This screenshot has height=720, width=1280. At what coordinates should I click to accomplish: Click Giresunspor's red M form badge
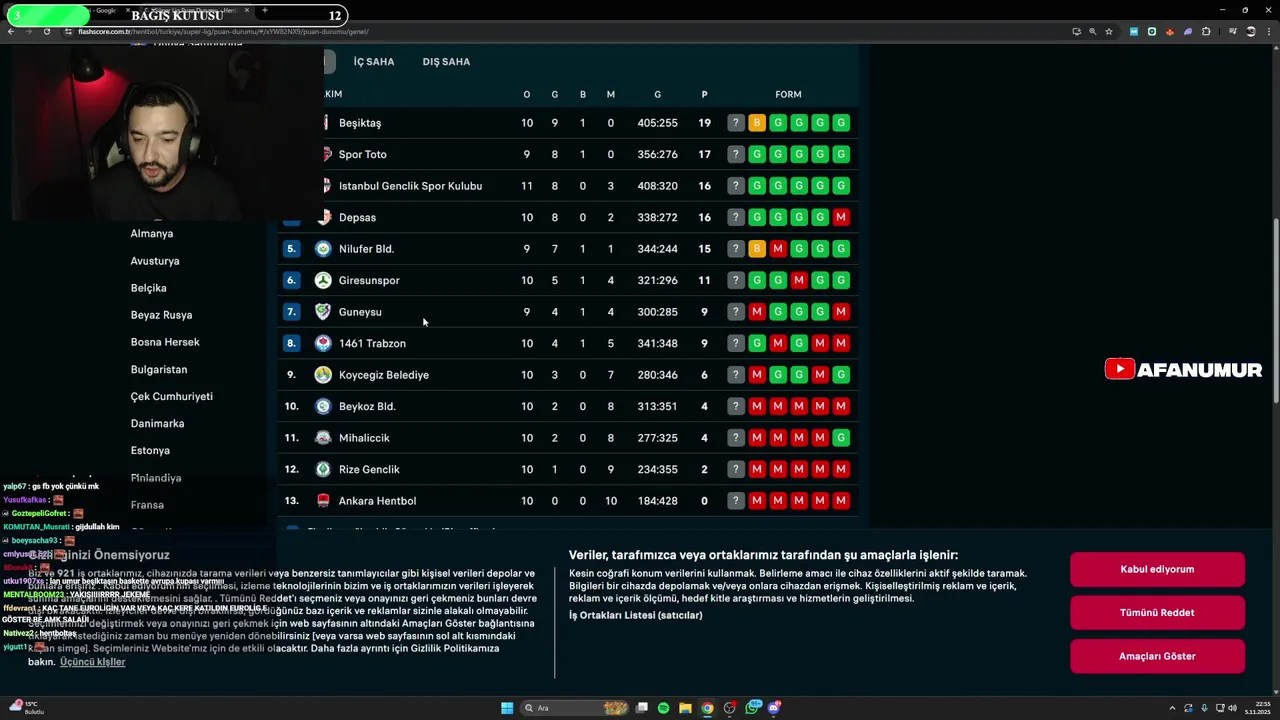click(799, 280)
